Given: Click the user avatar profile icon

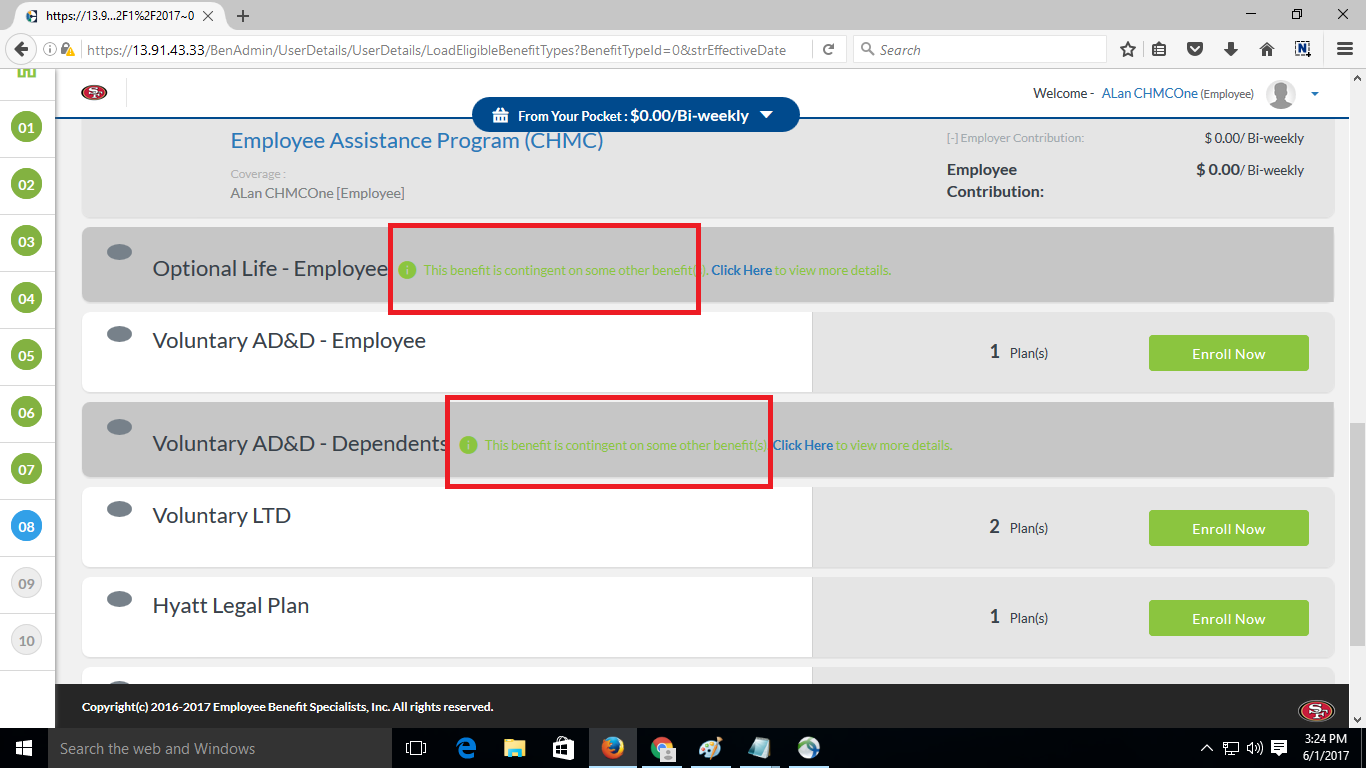Looking at the screenshot, I should click(x=1280, y=94).
